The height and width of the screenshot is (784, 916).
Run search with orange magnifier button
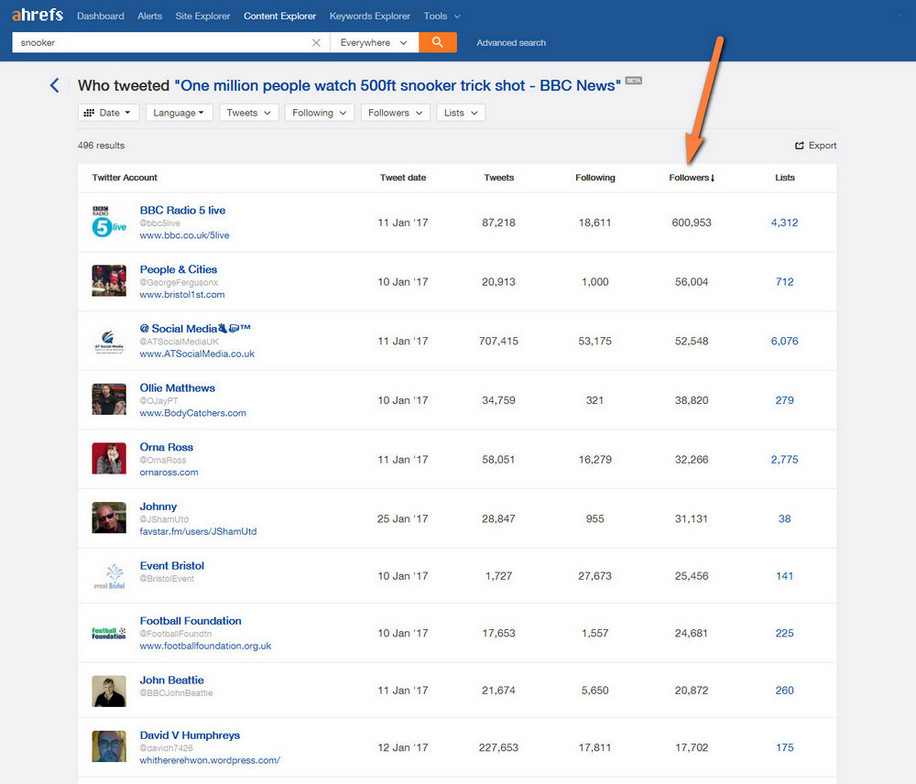438,42
